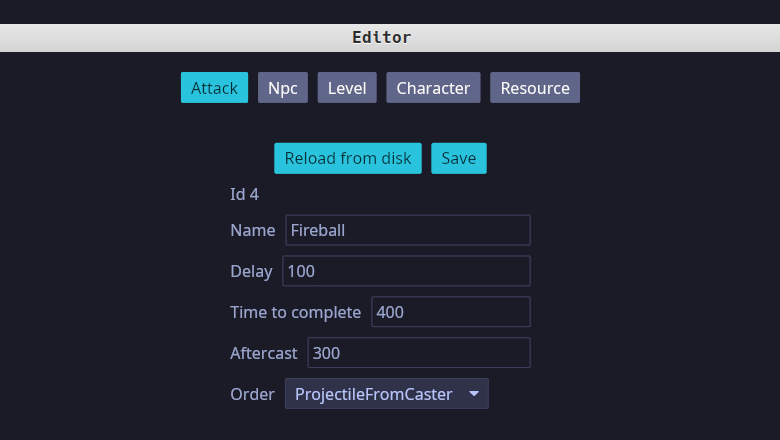
Task: Click the Name field containing Fireball
Action: (x=407, y=230)
